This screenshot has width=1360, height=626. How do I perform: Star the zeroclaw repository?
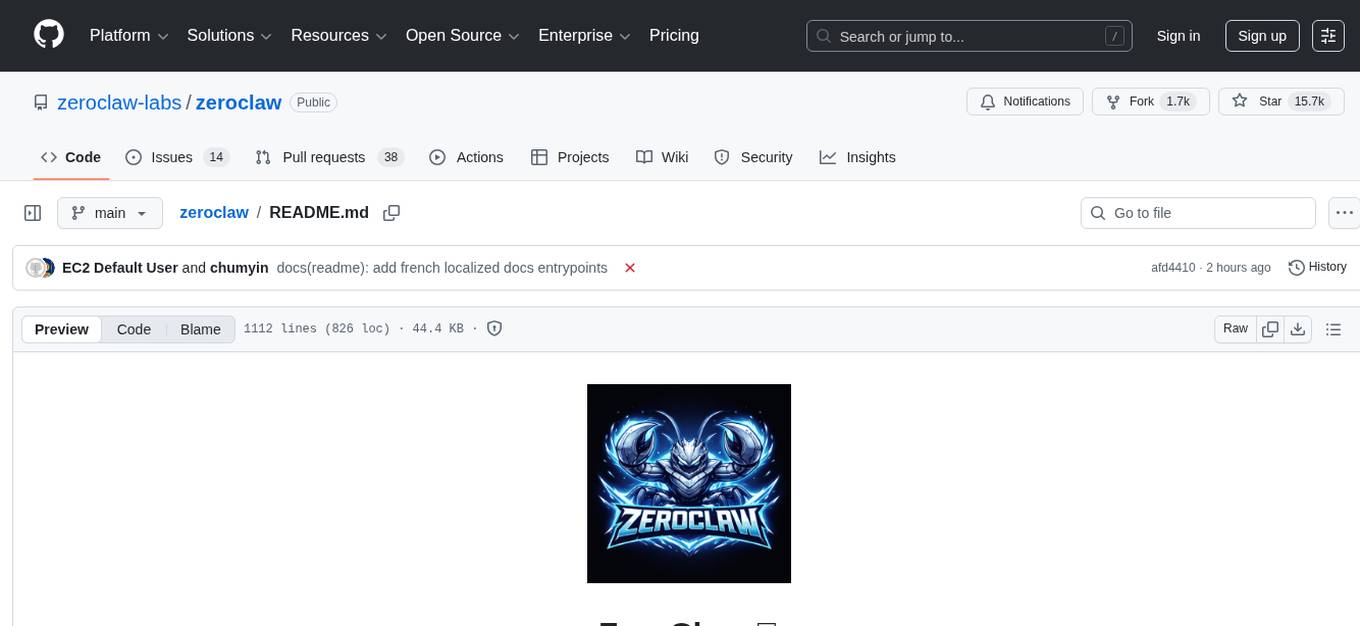tap(1270, 101)
